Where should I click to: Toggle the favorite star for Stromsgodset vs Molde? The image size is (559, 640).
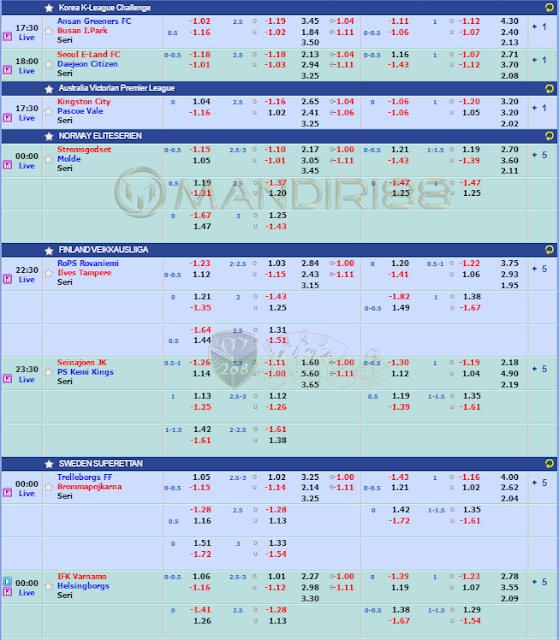49,159
